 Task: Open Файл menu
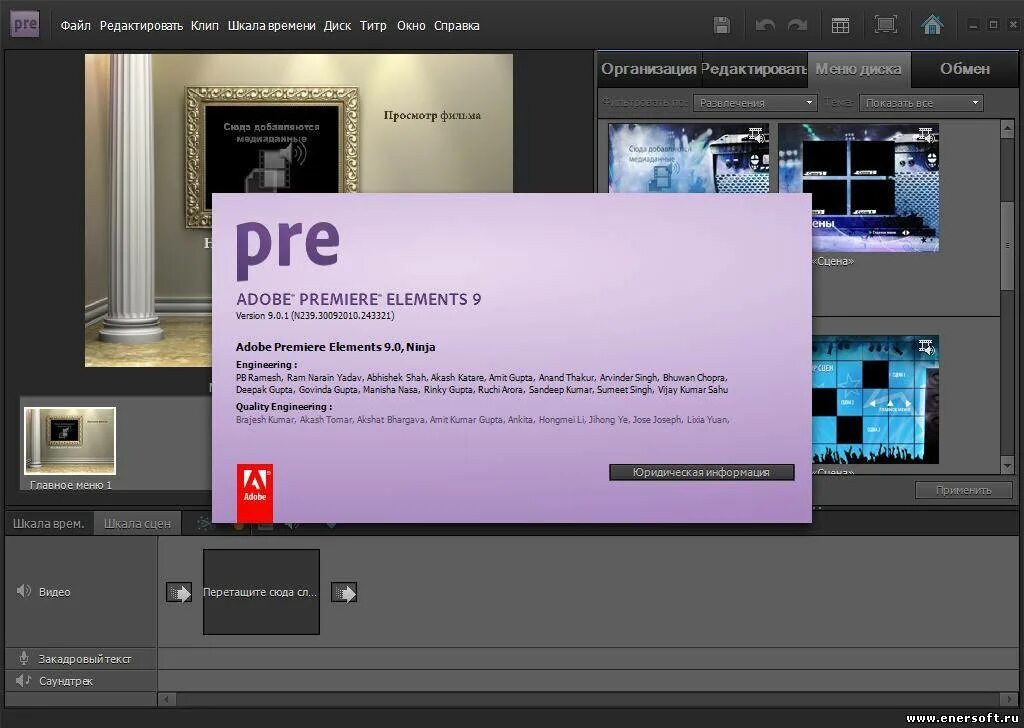point(76,25)
